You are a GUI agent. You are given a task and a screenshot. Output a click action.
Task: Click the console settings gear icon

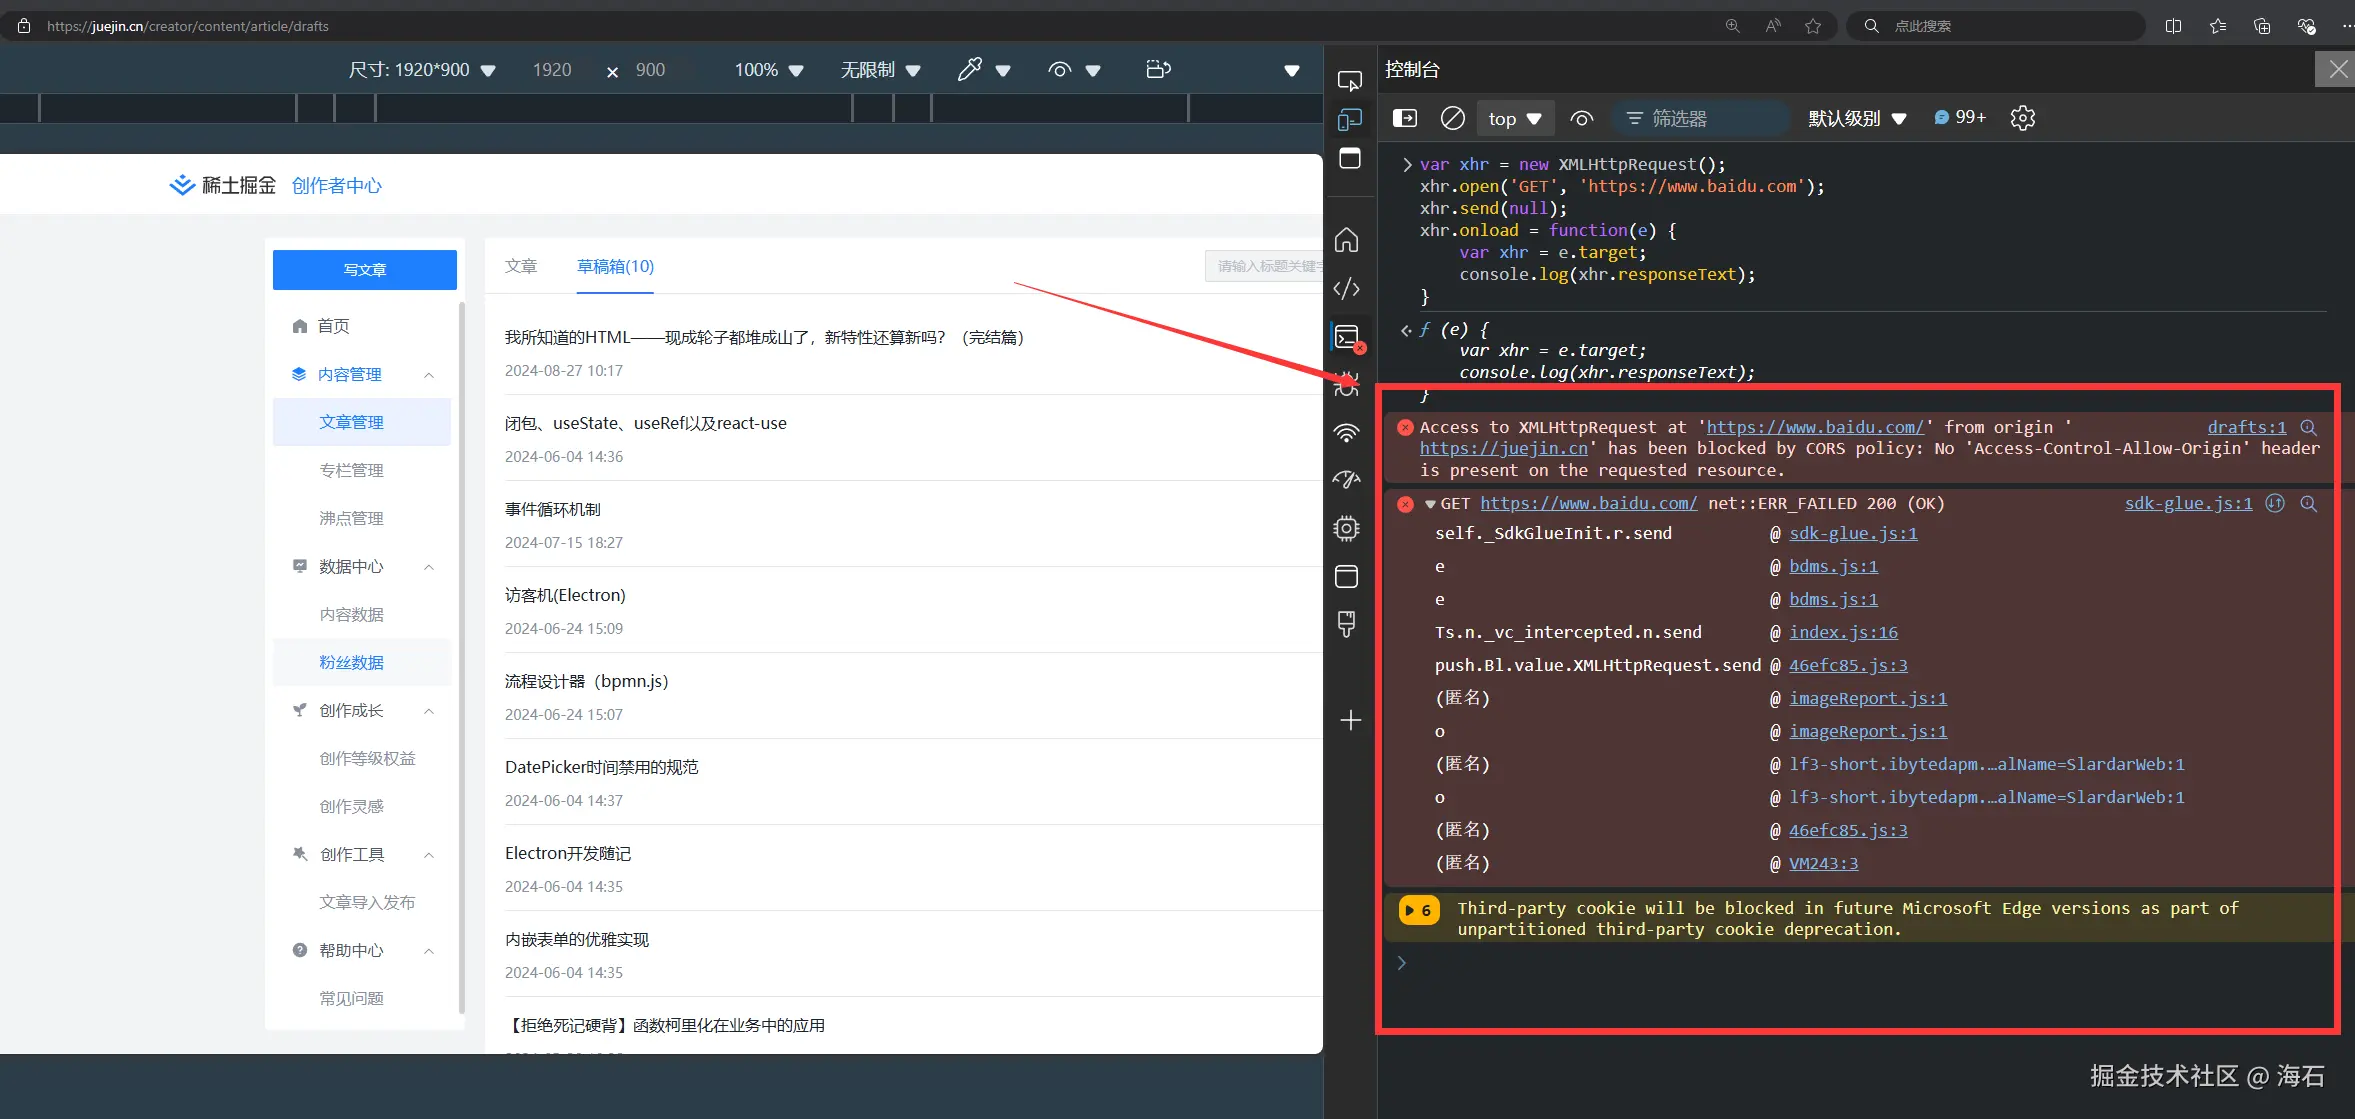tap(2022, 118)
